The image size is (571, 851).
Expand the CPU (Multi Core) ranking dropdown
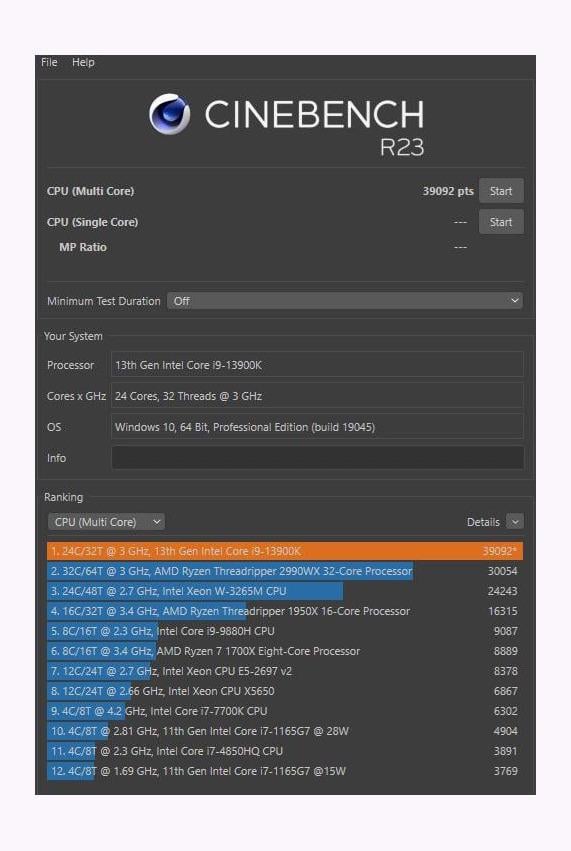point(106,522)
